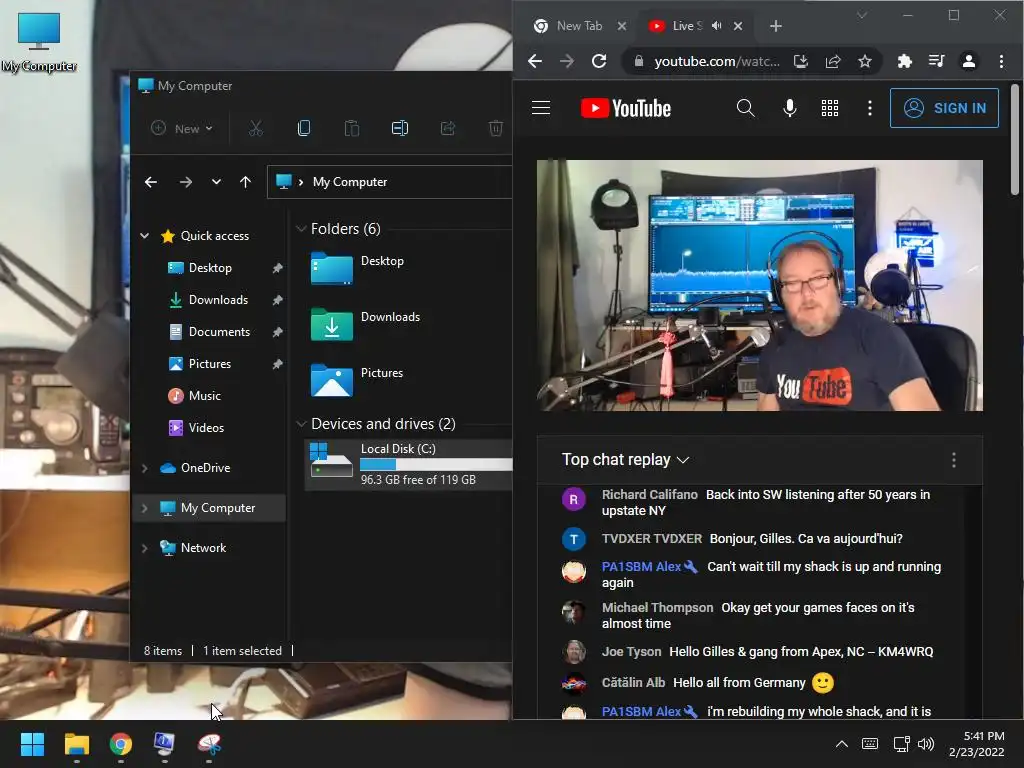Select Downloads in Quick access sidebar
This screenshot has height=768, width=1024.
coord(217,300)
